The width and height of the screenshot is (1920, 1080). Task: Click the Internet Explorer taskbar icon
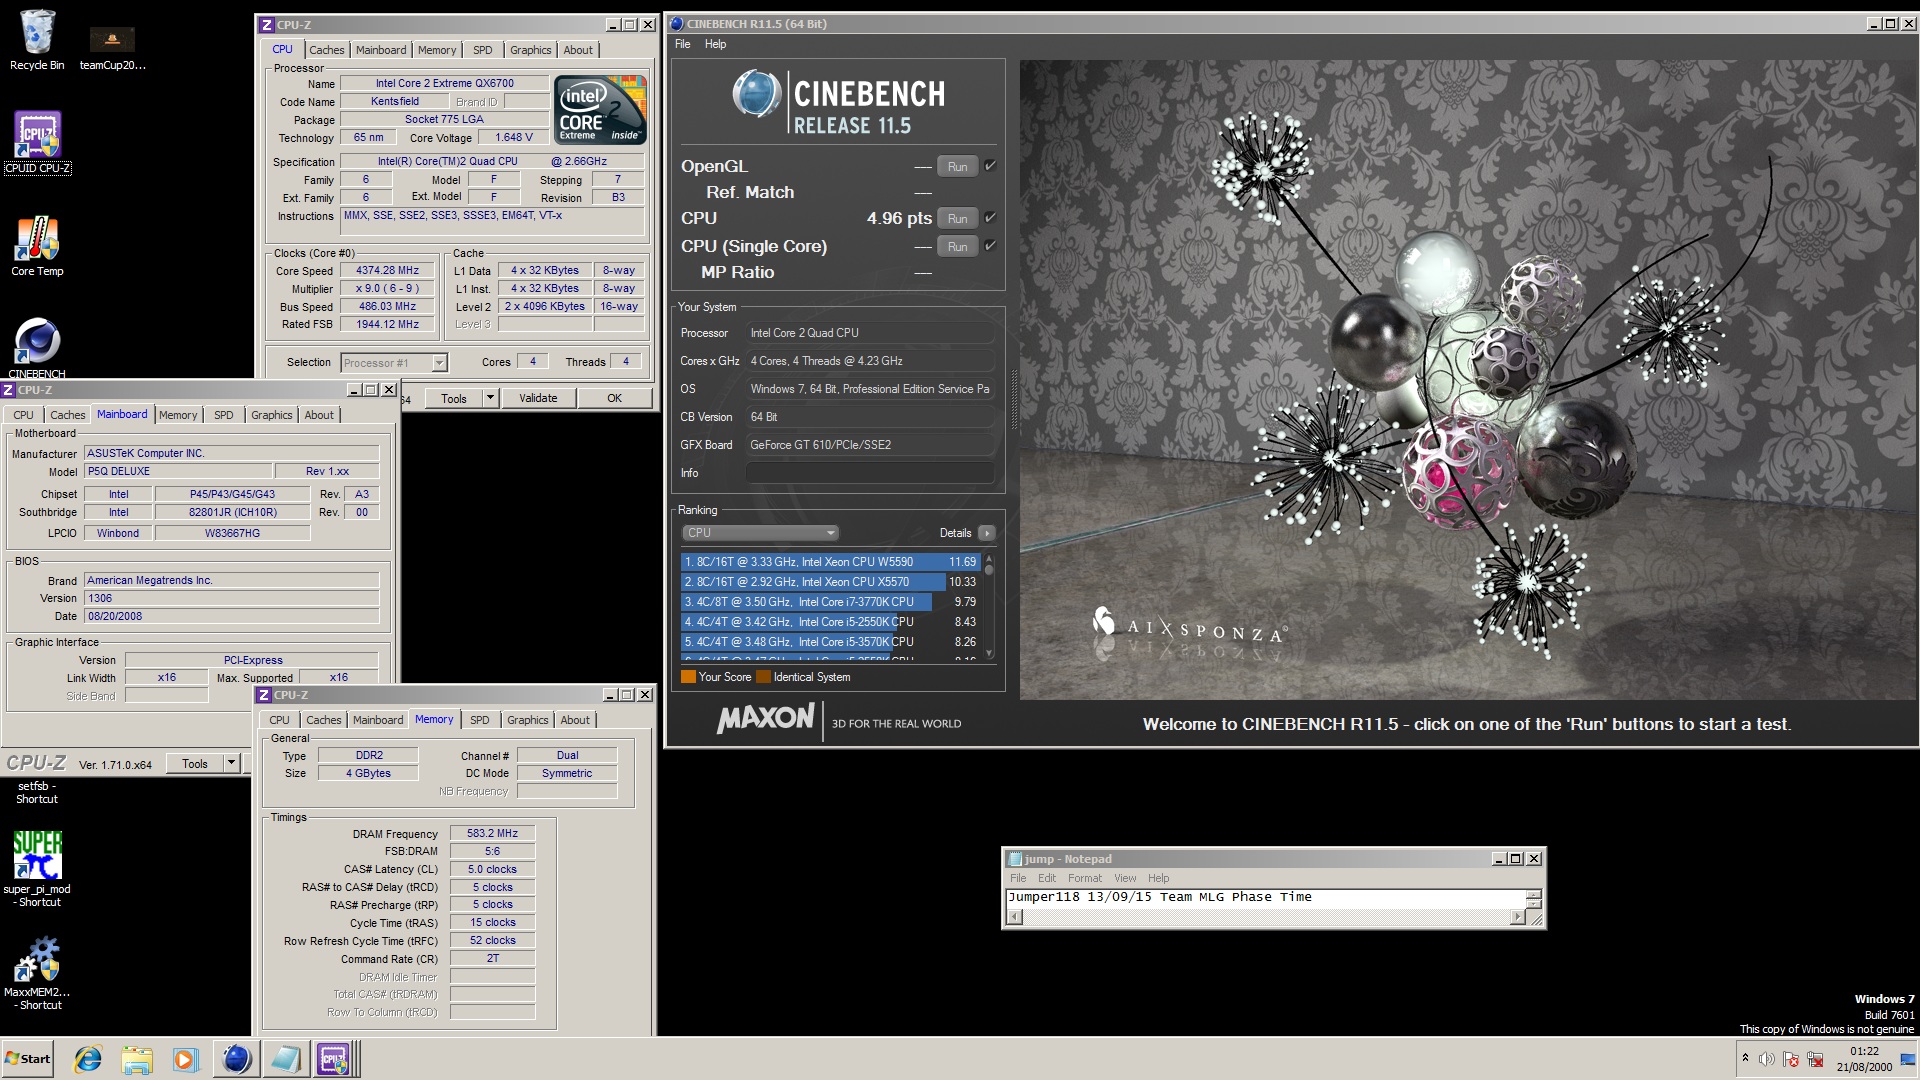coord(88,1059)
